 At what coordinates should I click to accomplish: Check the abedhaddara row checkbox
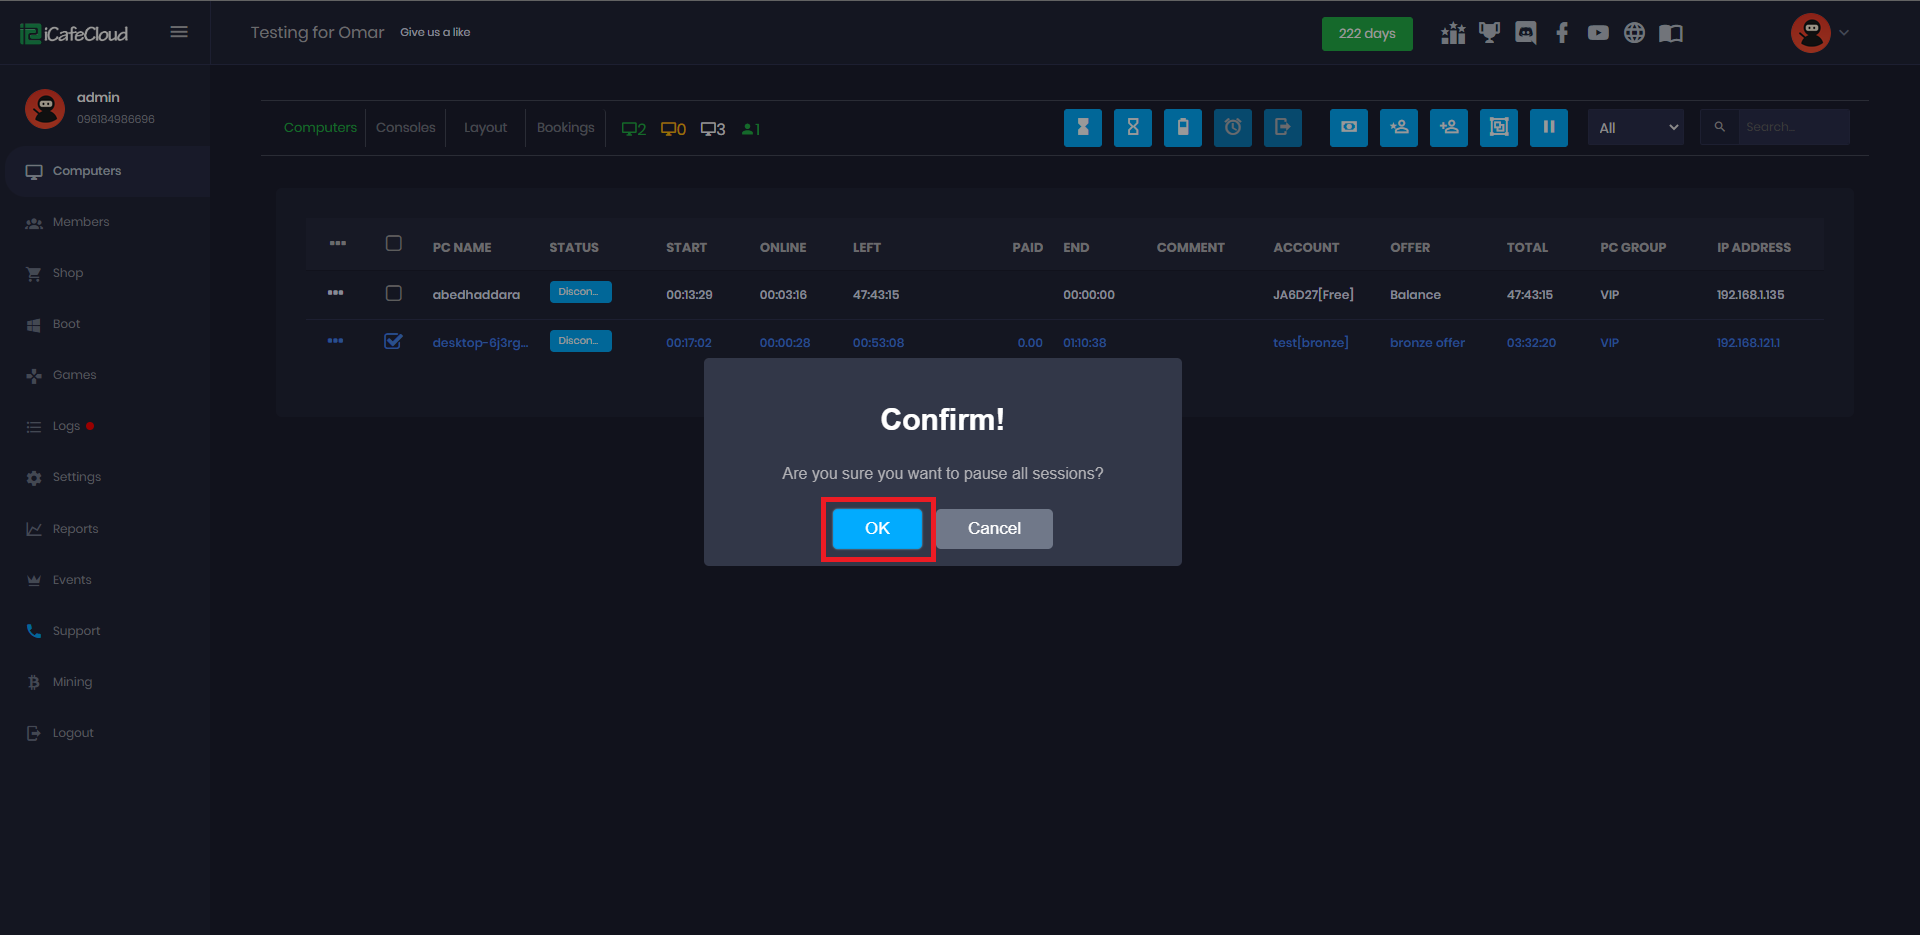click(394, 294)
